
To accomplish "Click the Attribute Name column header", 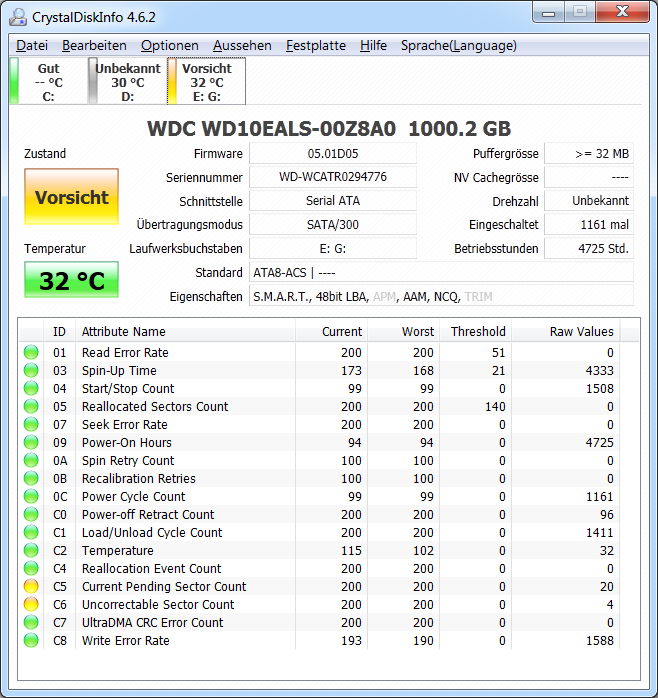I will coord(185,332).
